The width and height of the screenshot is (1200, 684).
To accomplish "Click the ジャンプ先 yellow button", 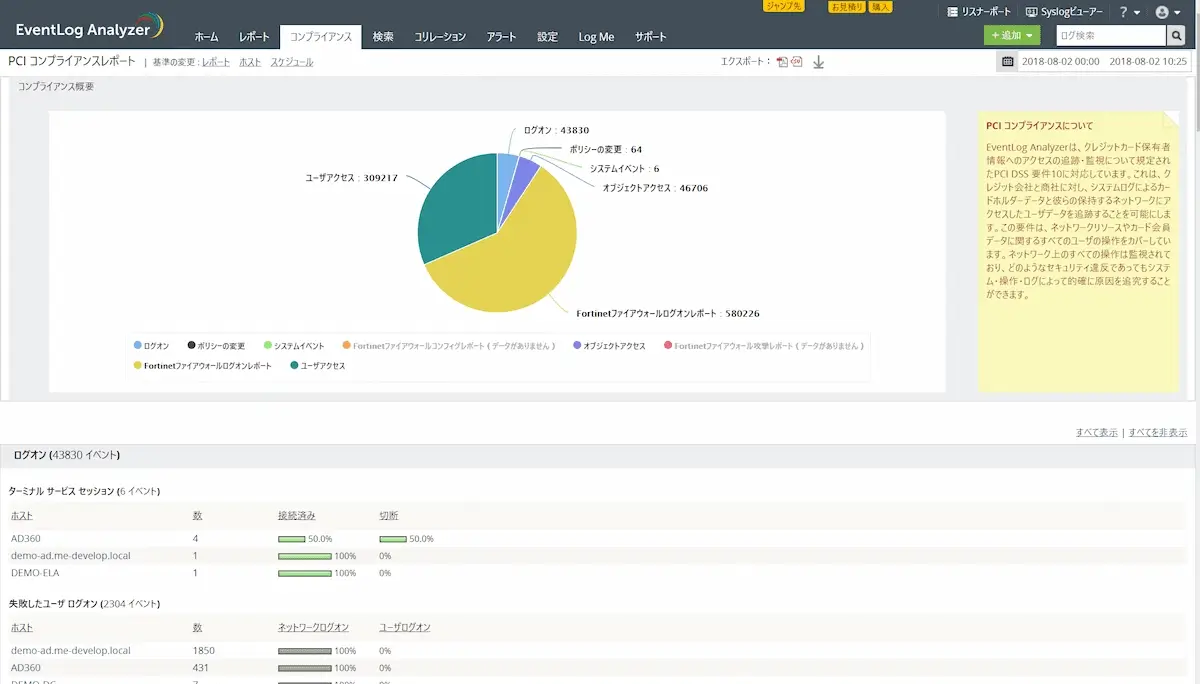I will point(783,6).
